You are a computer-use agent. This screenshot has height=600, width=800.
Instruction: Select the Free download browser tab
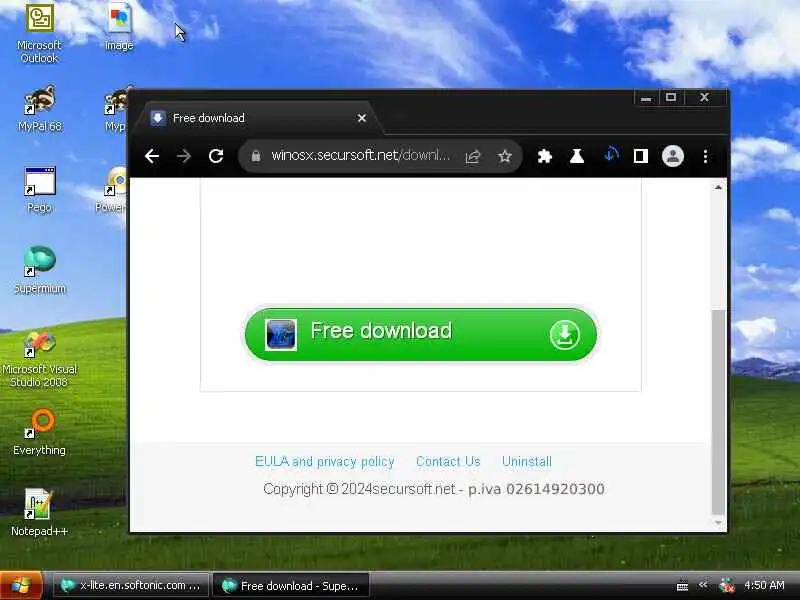point(260,118)
